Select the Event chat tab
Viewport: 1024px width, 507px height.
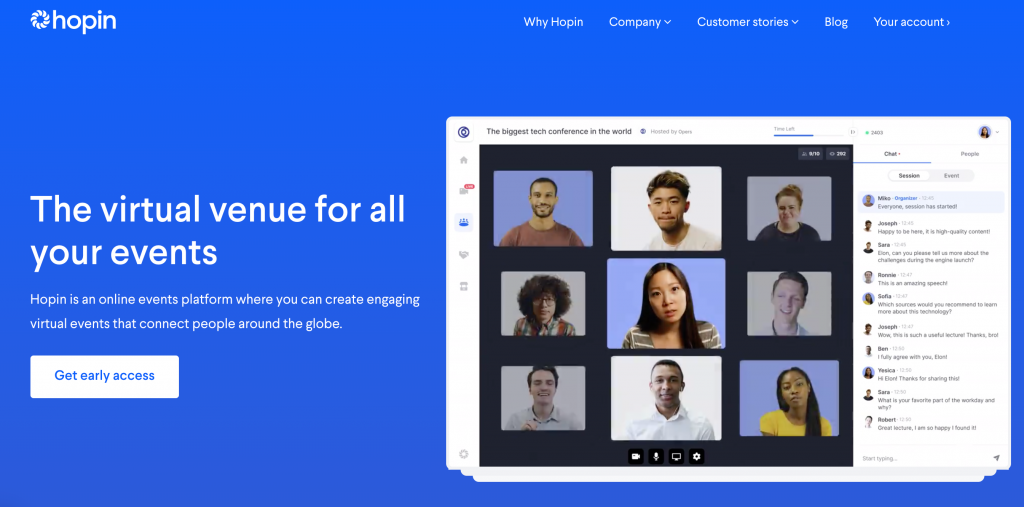[952, 176]
